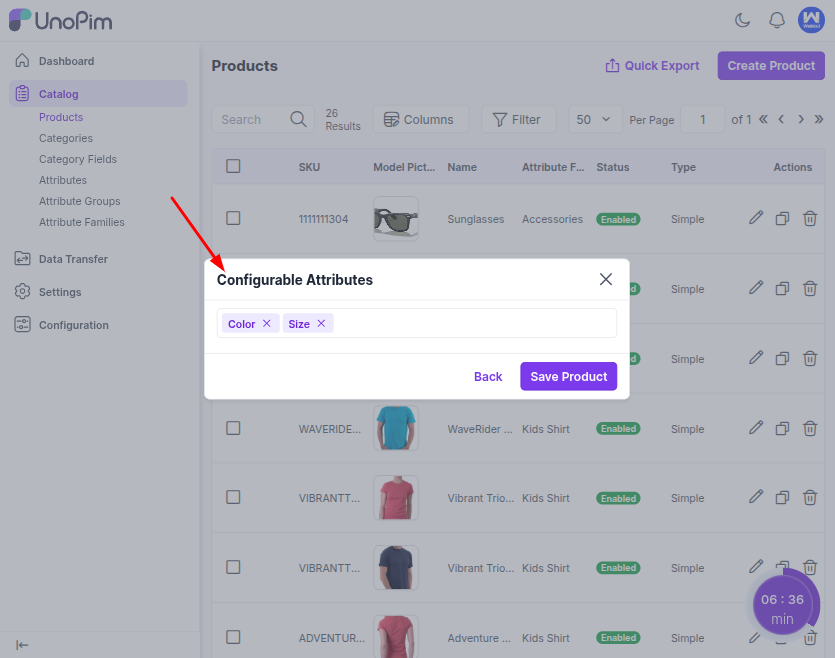Edit the Sunglasses product
The image size is (835, 658).
click(756, 218)
